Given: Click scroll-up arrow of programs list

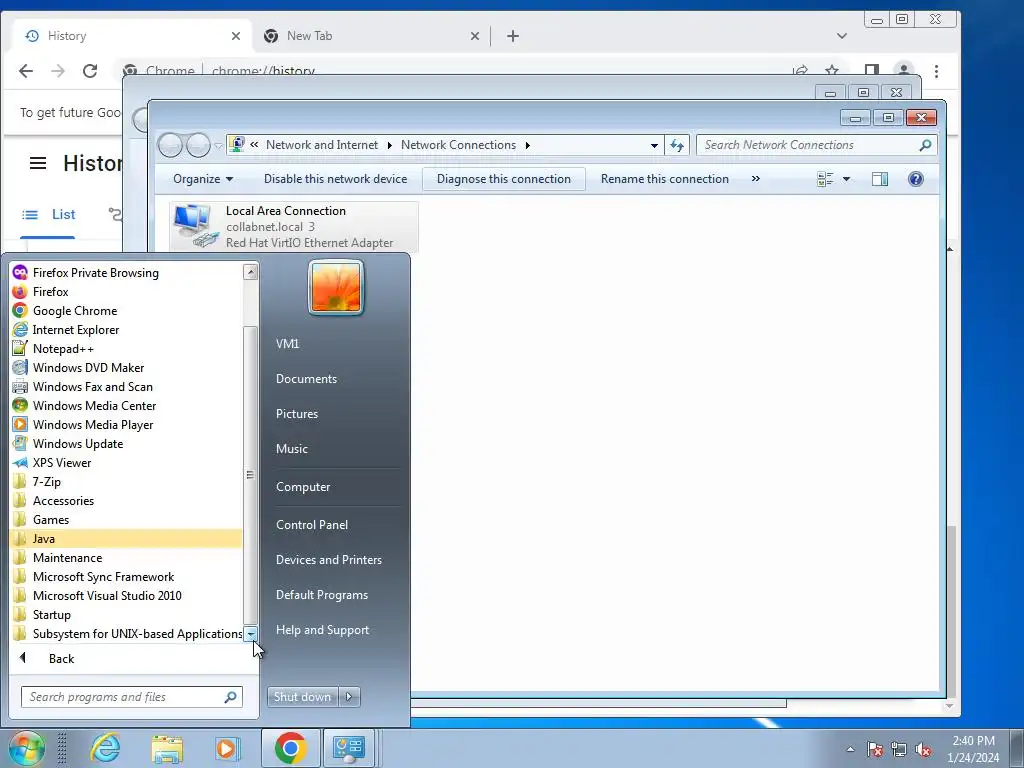Looking at the screenshot, I should 251,272.
